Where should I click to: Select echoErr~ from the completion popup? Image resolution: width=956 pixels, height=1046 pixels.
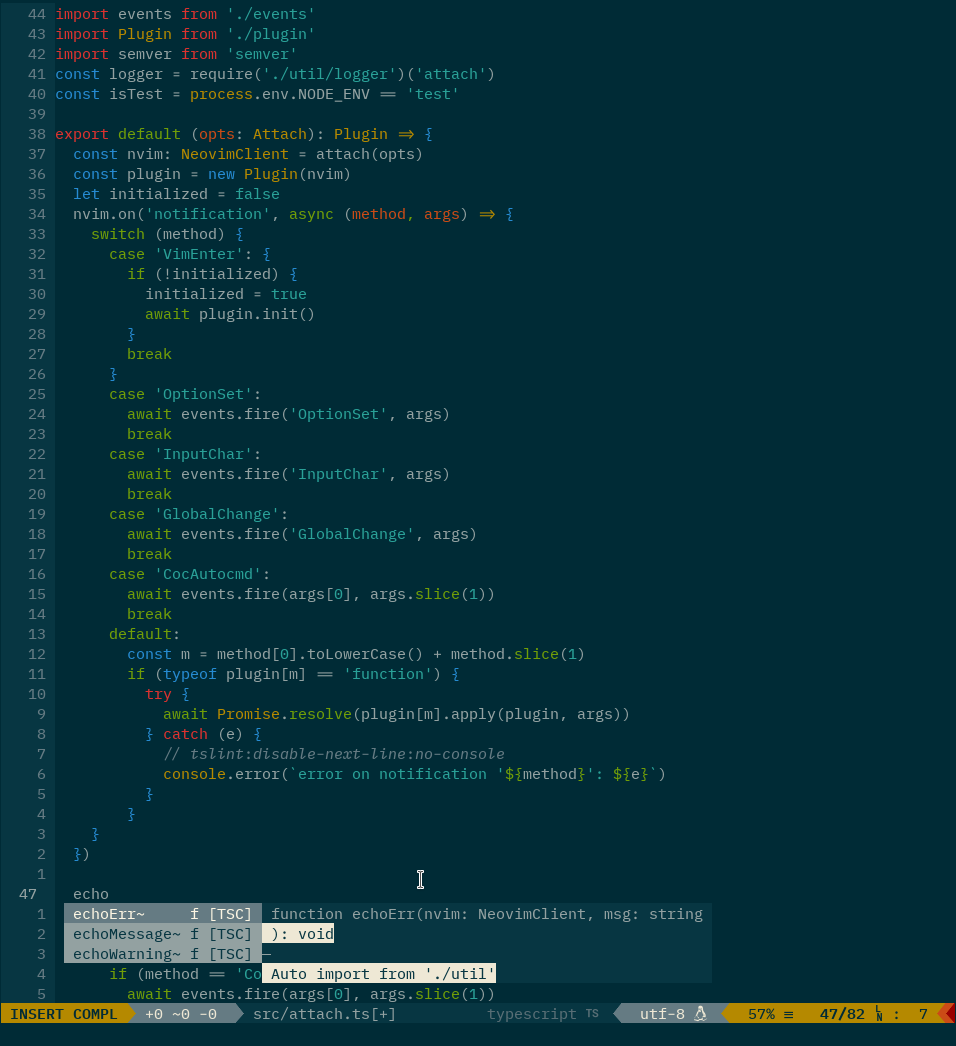108,913
